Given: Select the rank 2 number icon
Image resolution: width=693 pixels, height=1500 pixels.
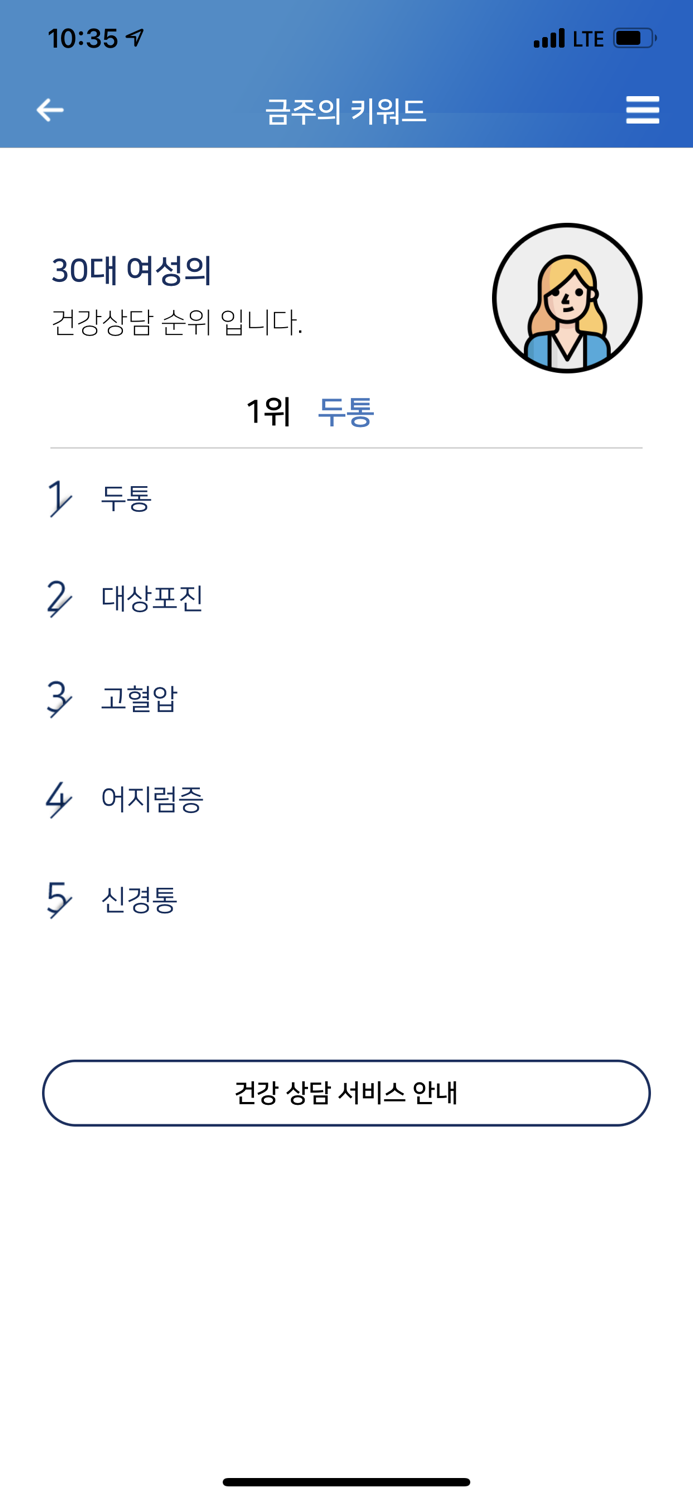Looking at the screenshot, I should coord(58,598).
